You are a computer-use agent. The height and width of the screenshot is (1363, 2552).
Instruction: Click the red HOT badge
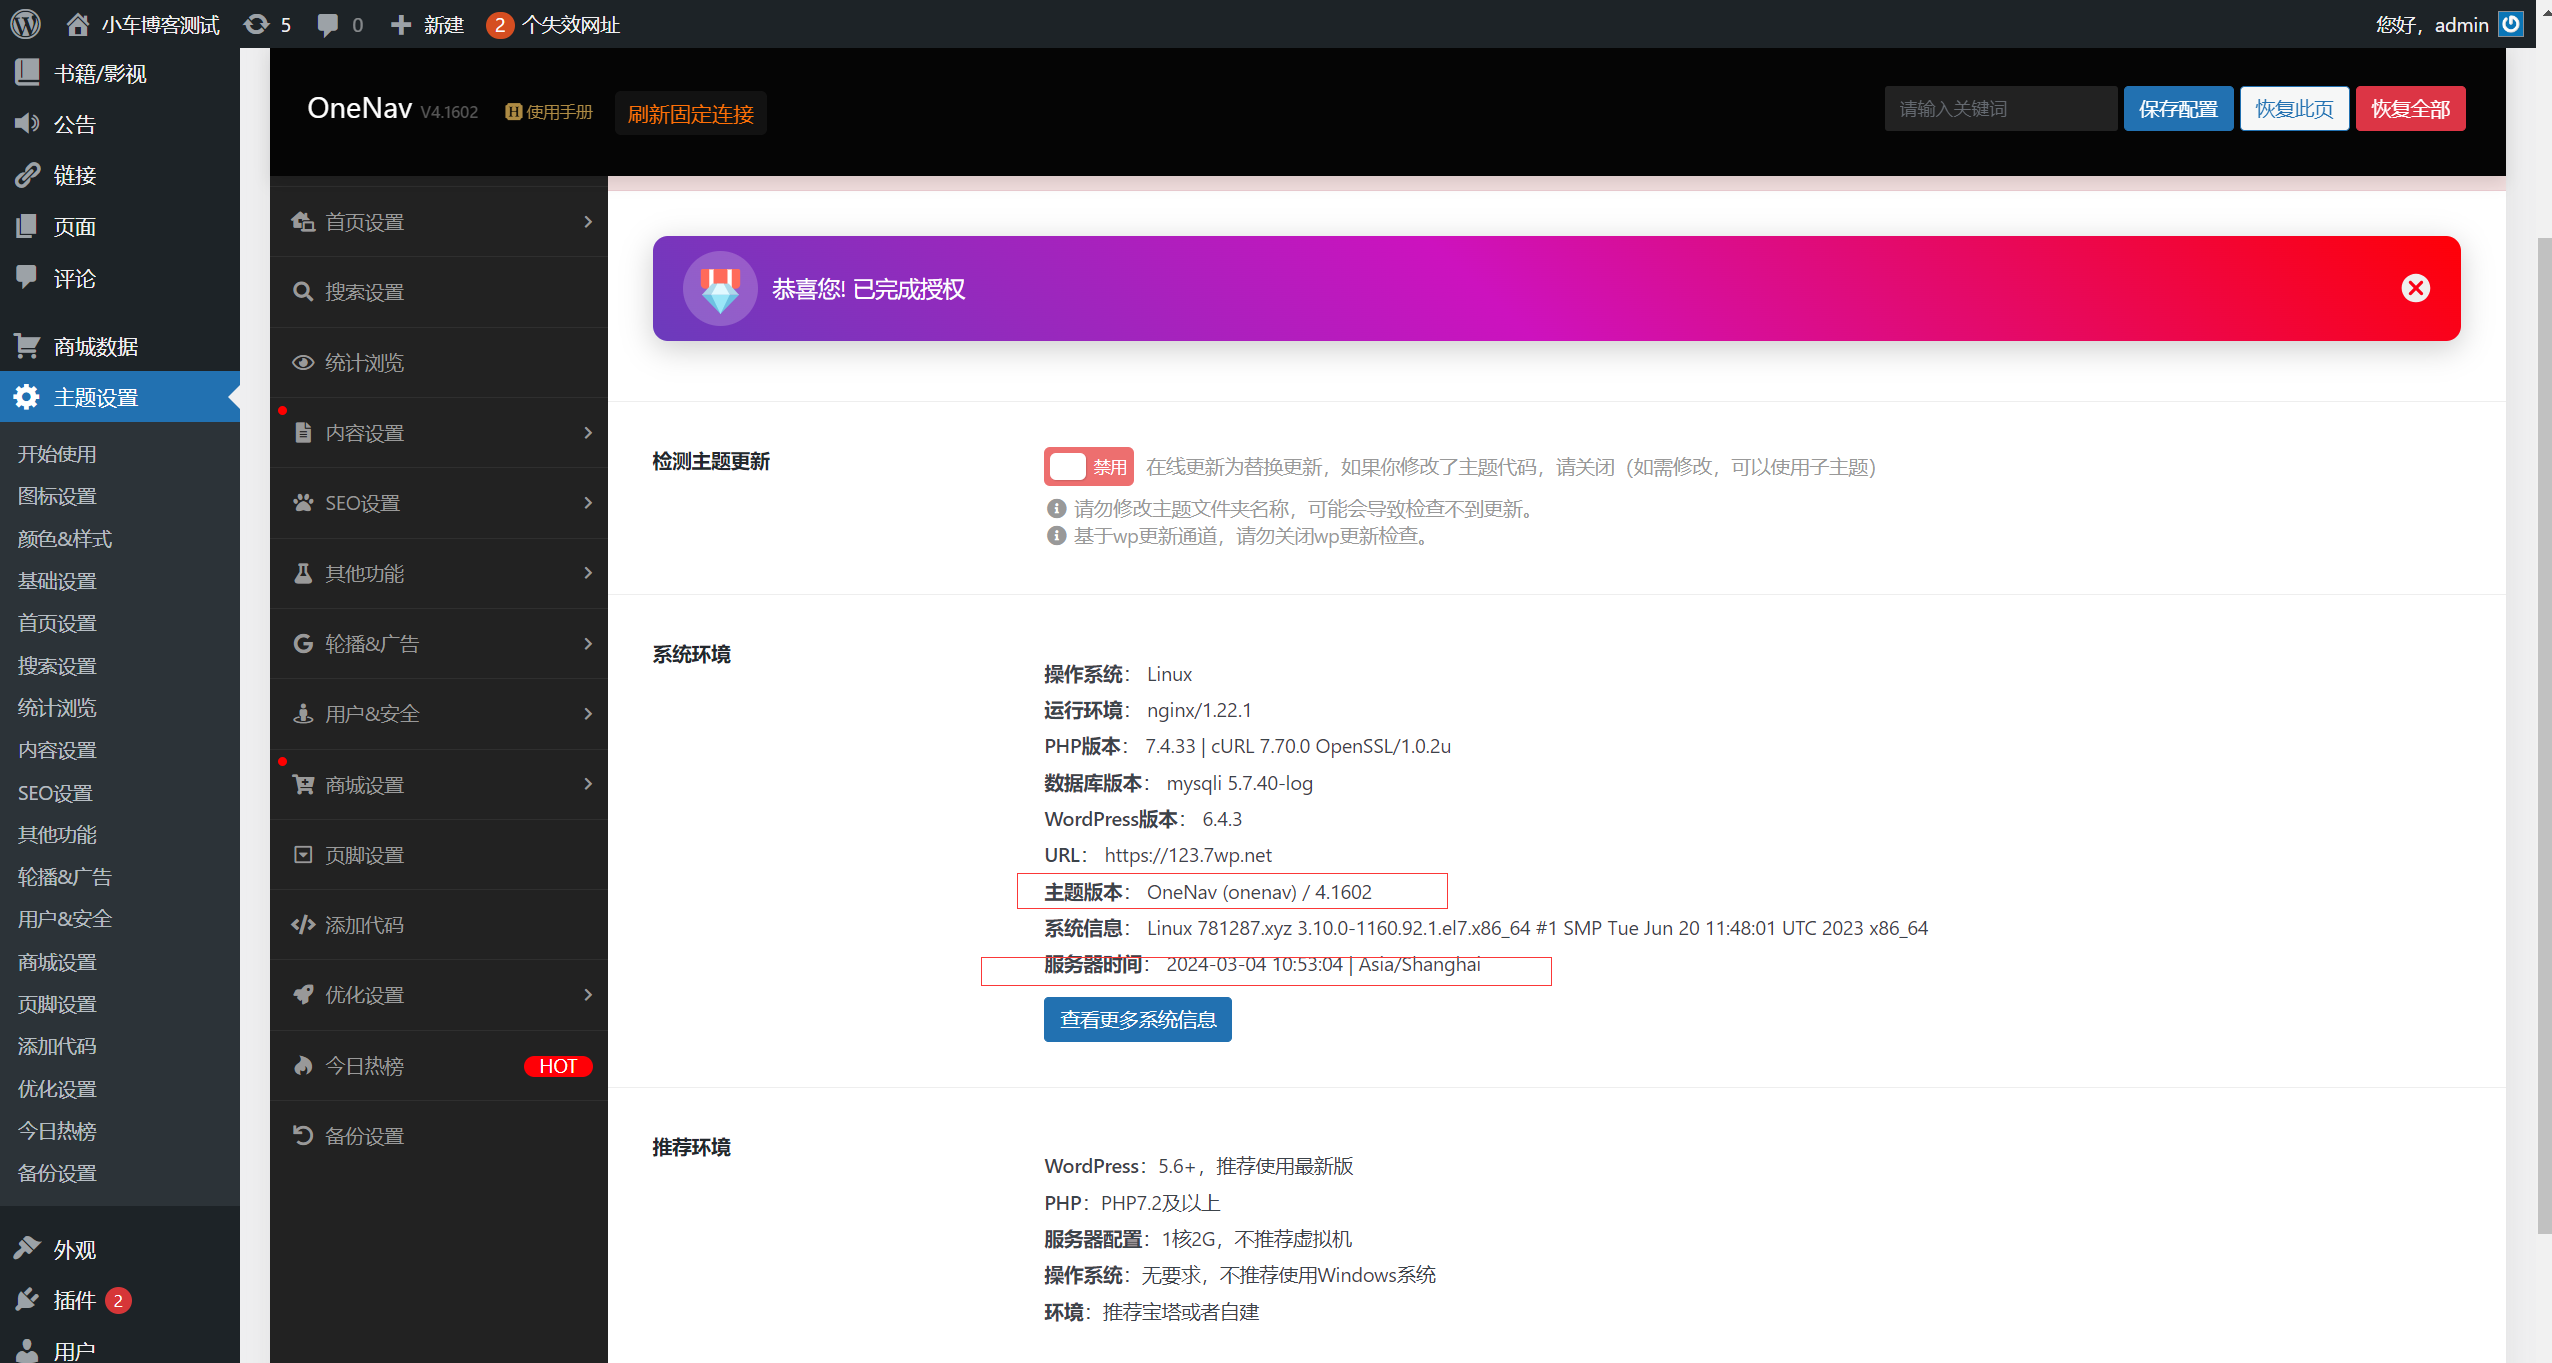click(x=558, y=1066)
